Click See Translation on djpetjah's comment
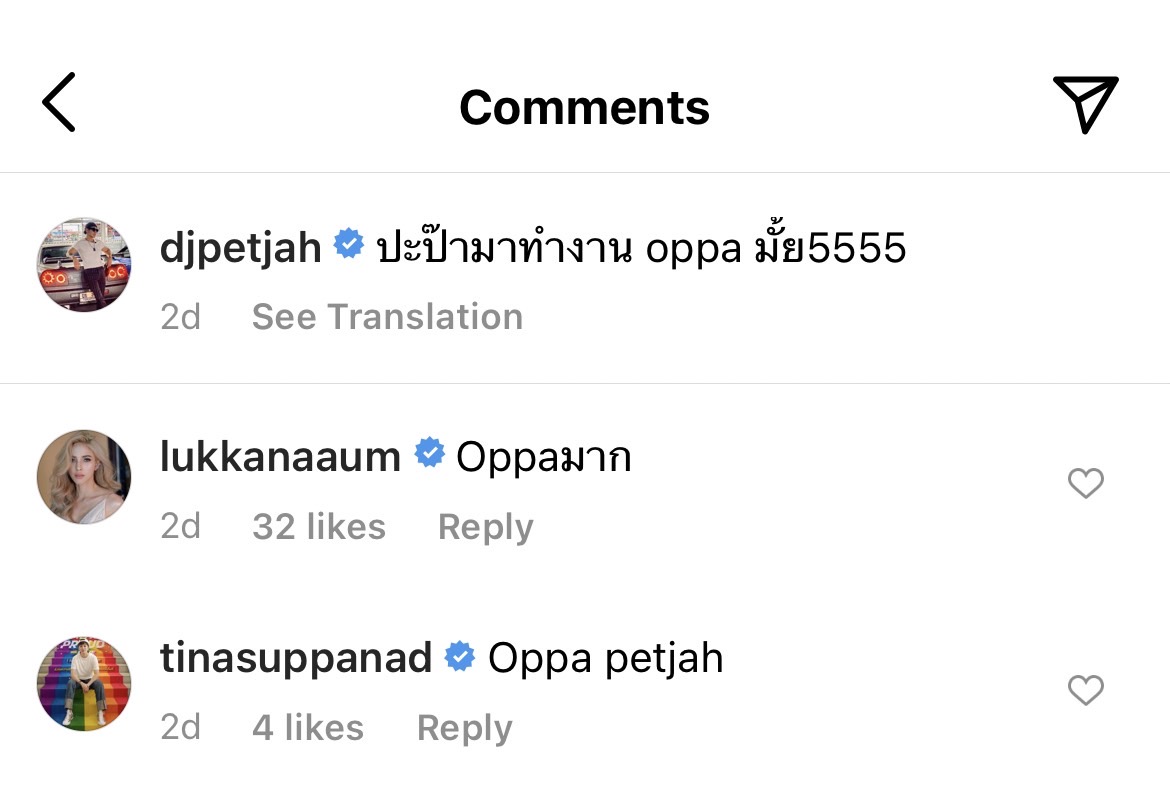Viewport: 1170px width, 789px height. (x=387, y=316)
